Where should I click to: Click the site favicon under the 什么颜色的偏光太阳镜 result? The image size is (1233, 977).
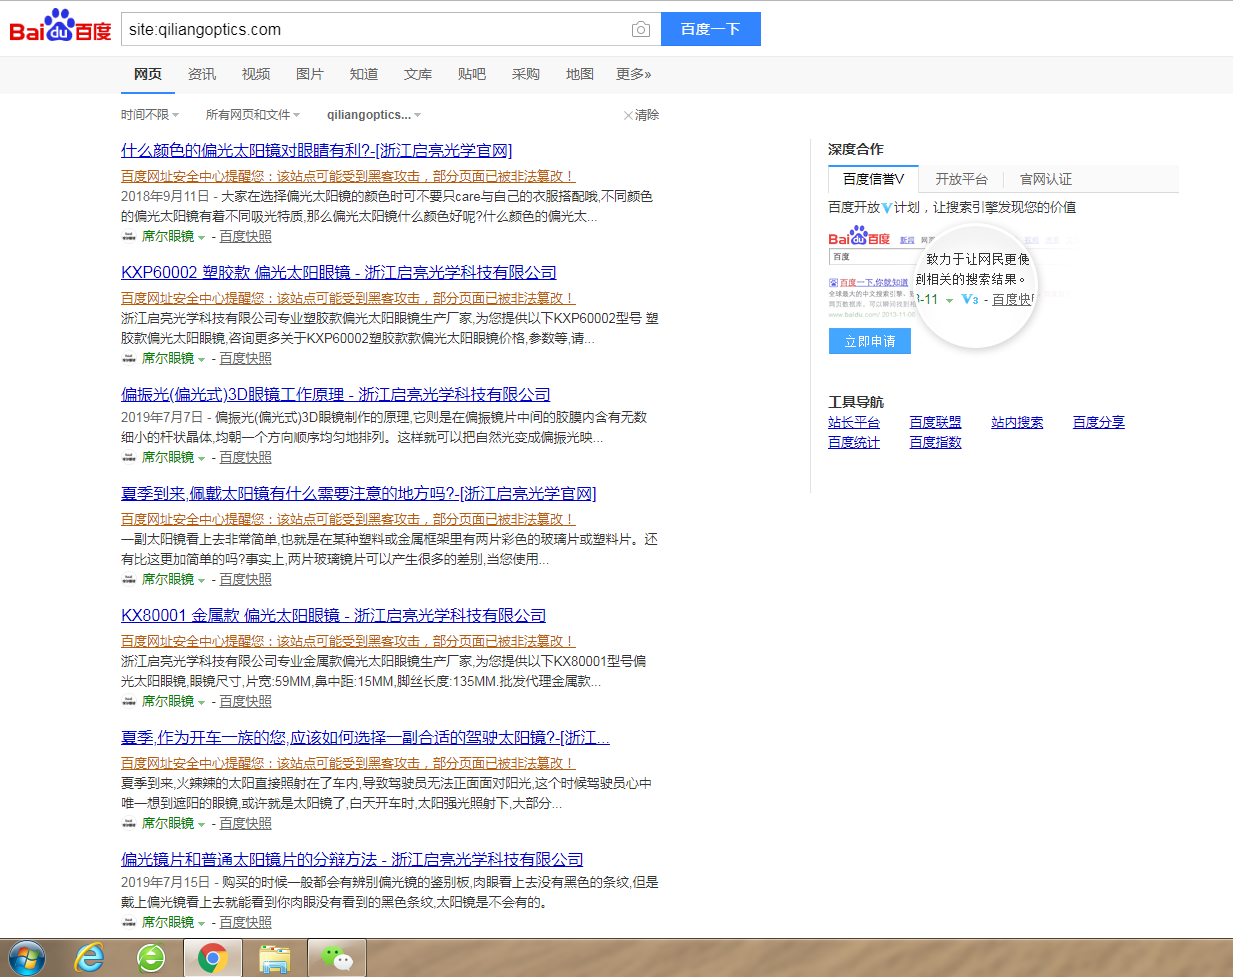(129, 237)
